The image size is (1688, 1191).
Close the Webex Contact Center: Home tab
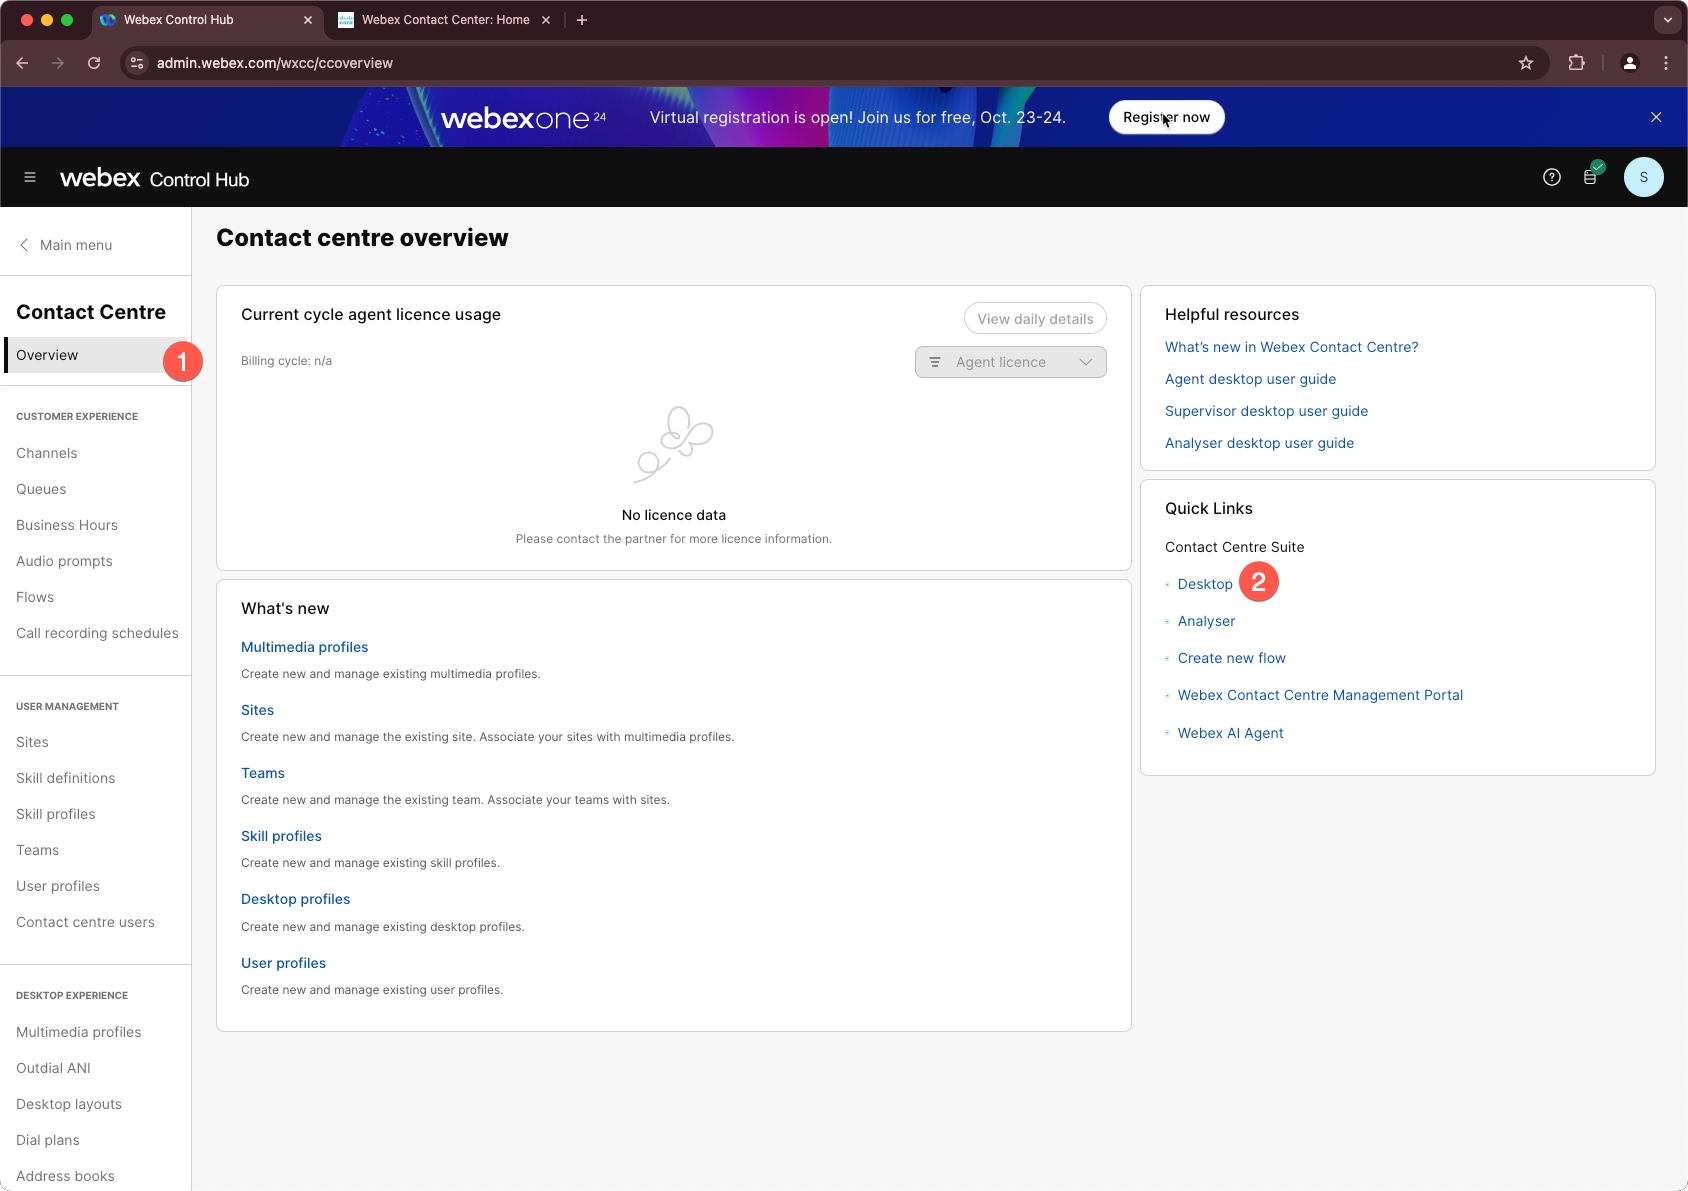(546, 19)
